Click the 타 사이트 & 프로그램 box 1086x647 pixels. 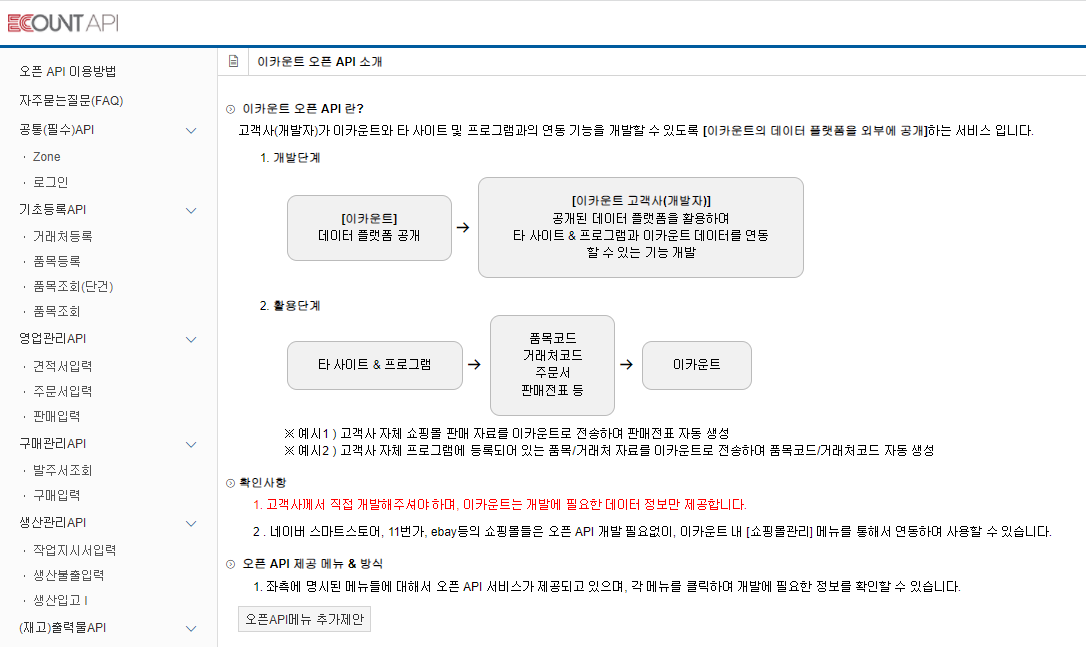(x=375, y=365)
